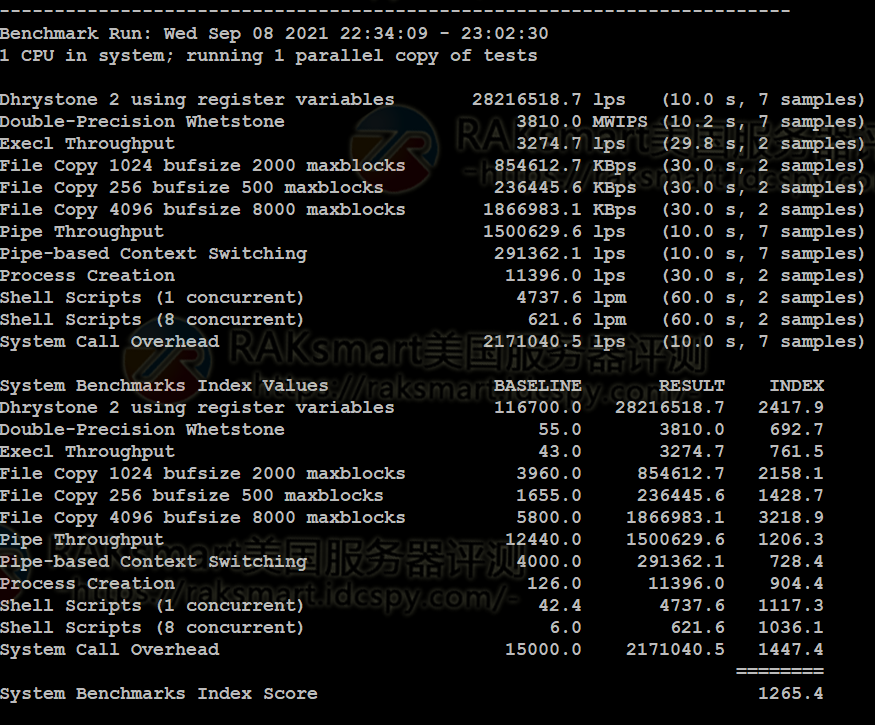
Task: Select the '1 CPU in system' line
Action: (x=268, y=56)
